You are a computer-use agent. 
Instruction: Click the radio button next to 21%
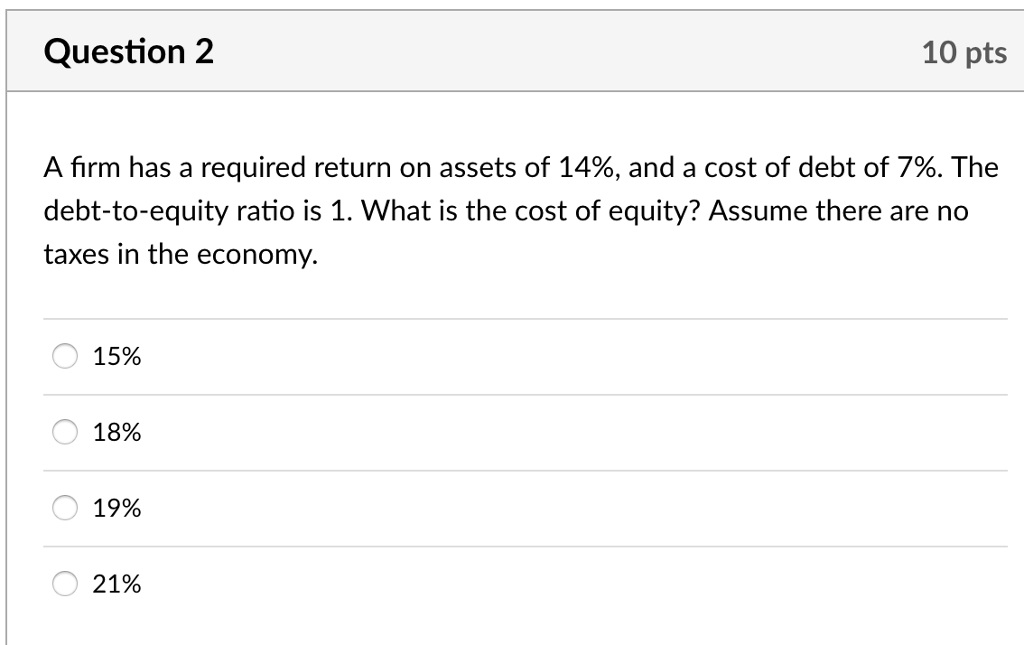coord(65,583)
